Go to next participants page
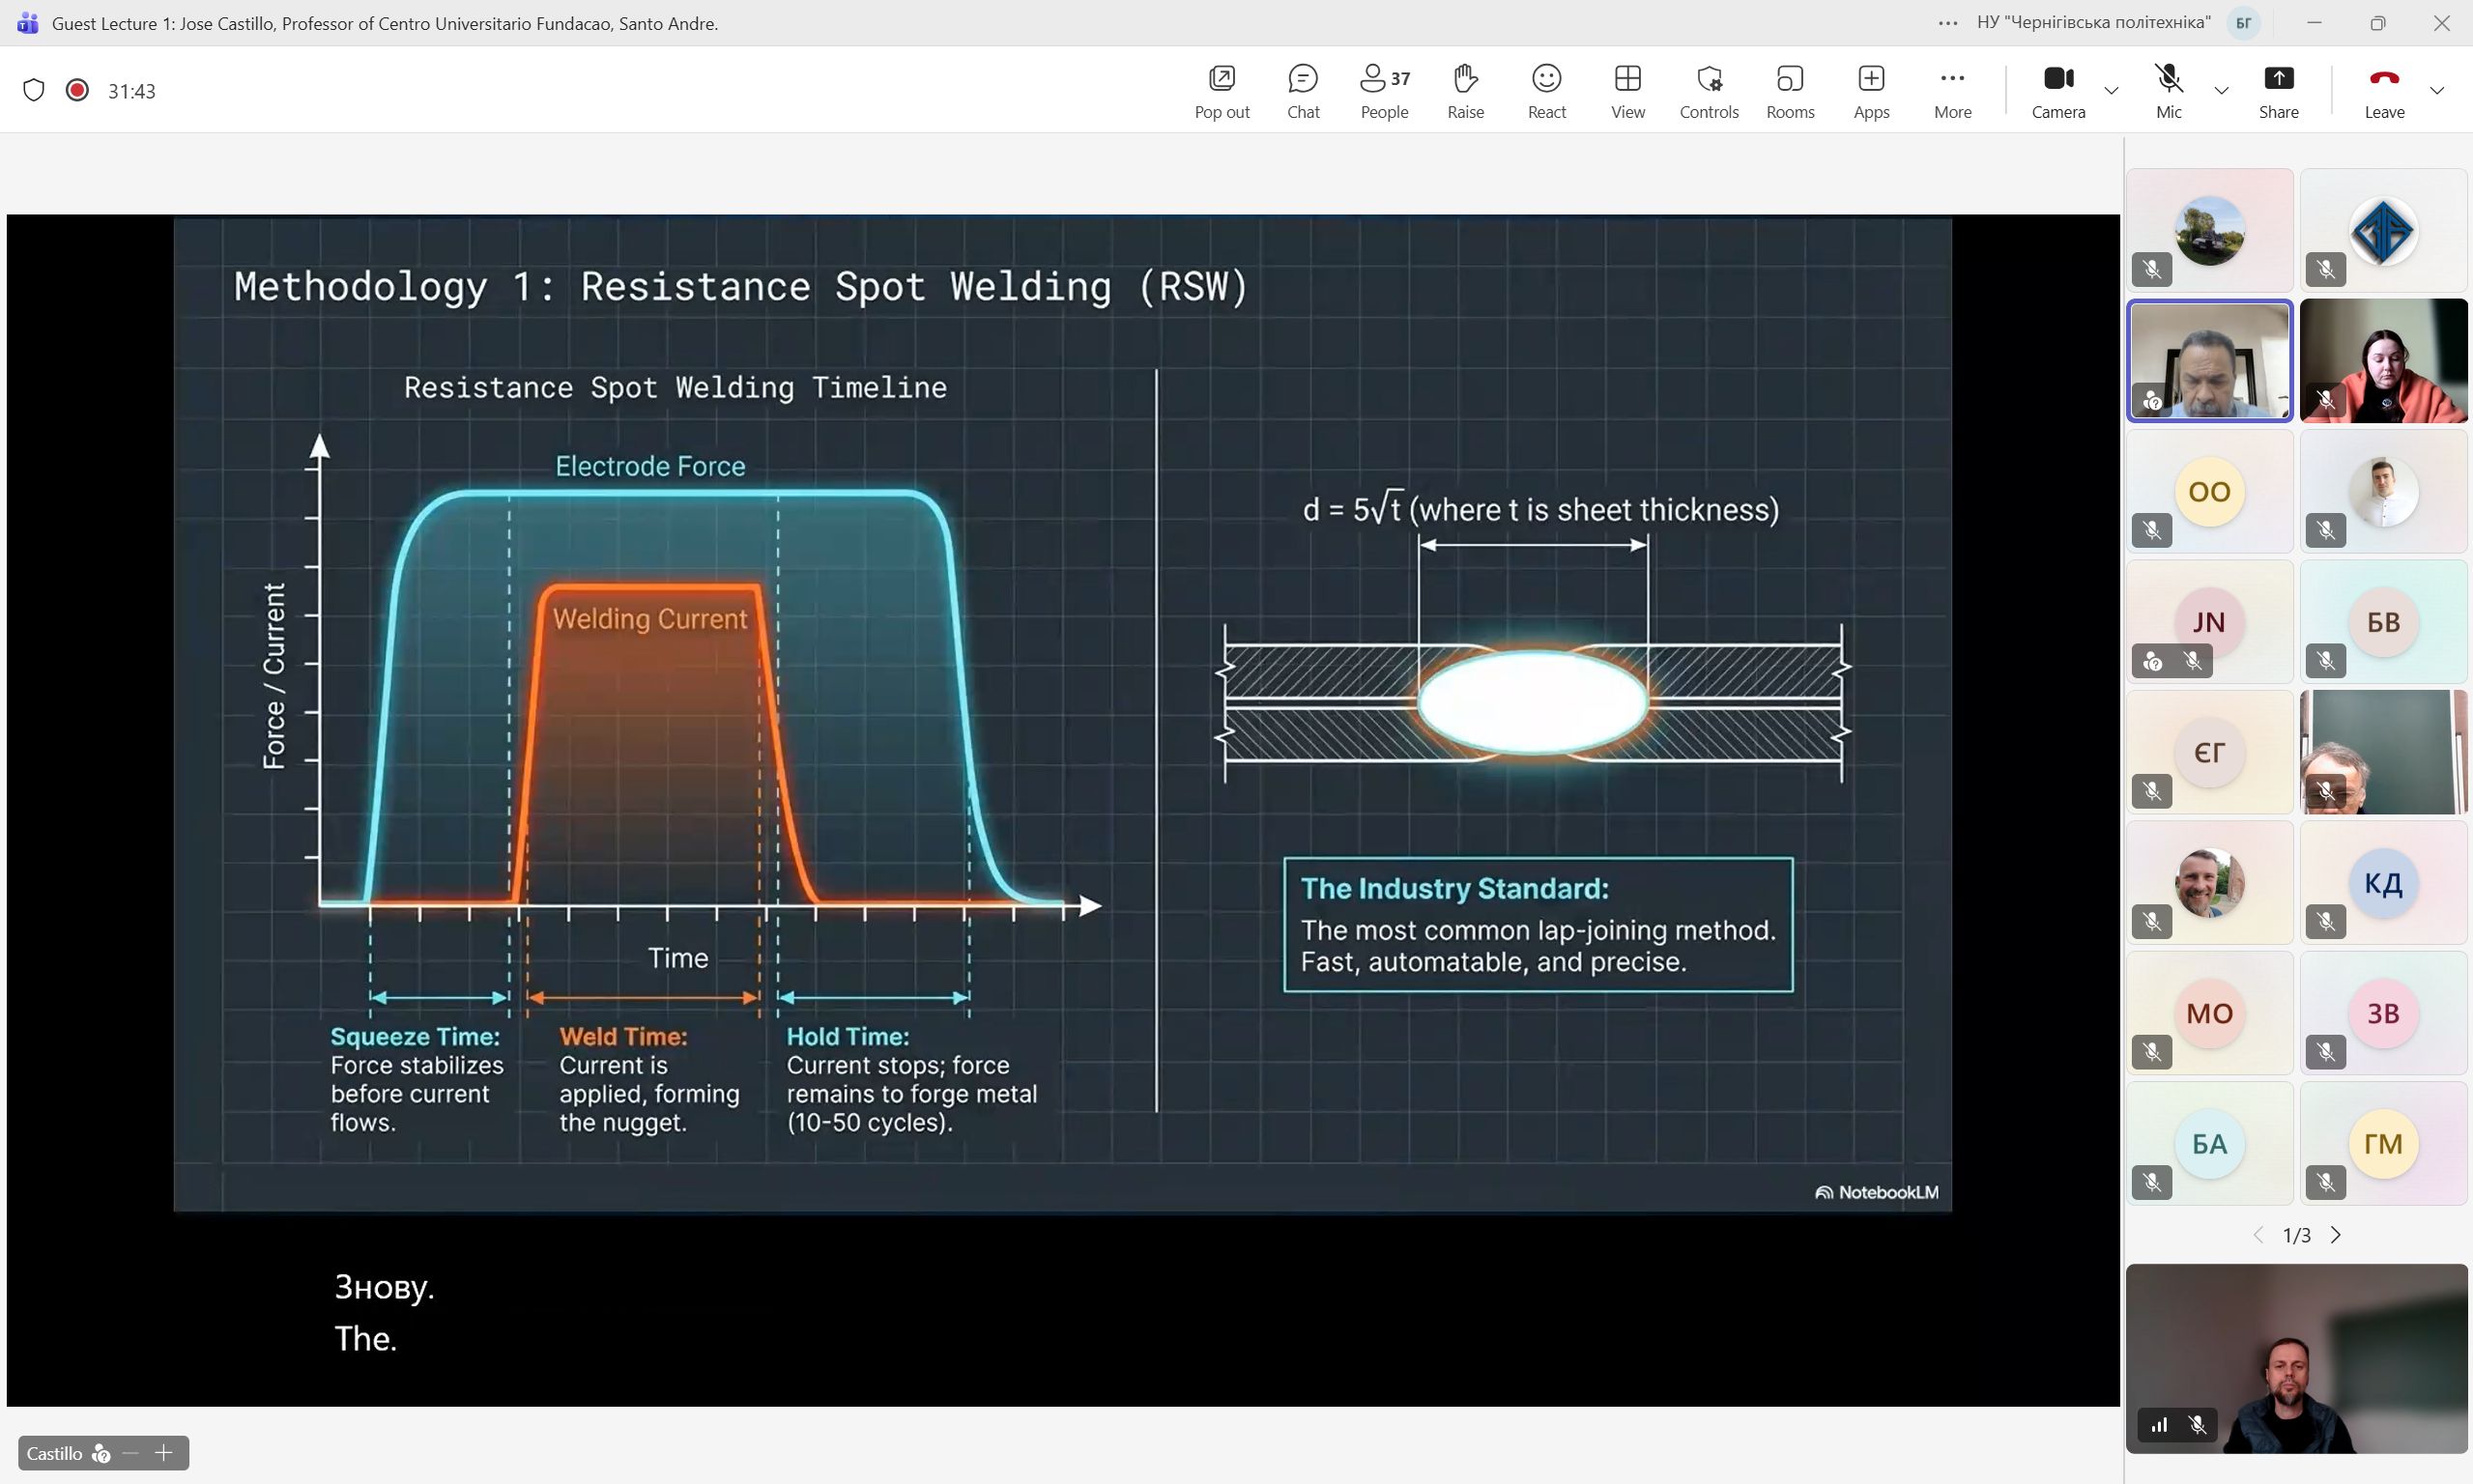Screen dimensions: 2473x1484 coord(2336,1235)
